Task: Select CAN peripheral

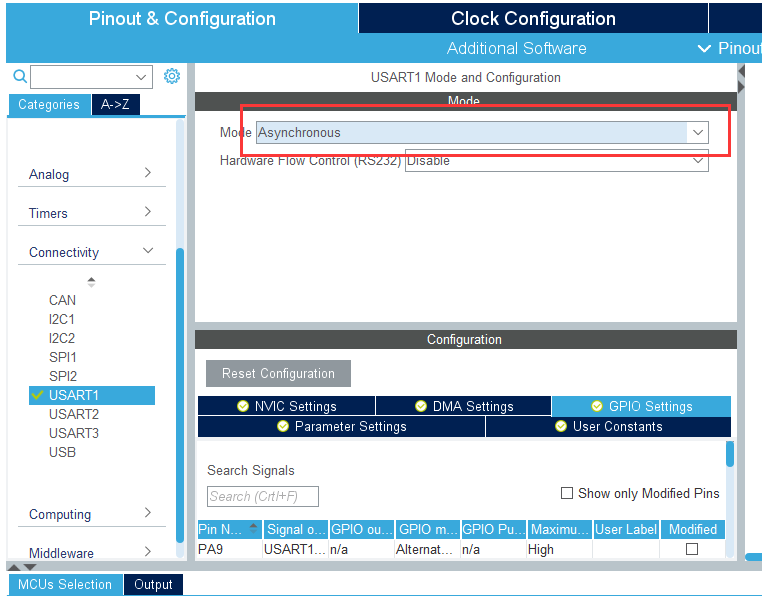Action: click(62, 300)
